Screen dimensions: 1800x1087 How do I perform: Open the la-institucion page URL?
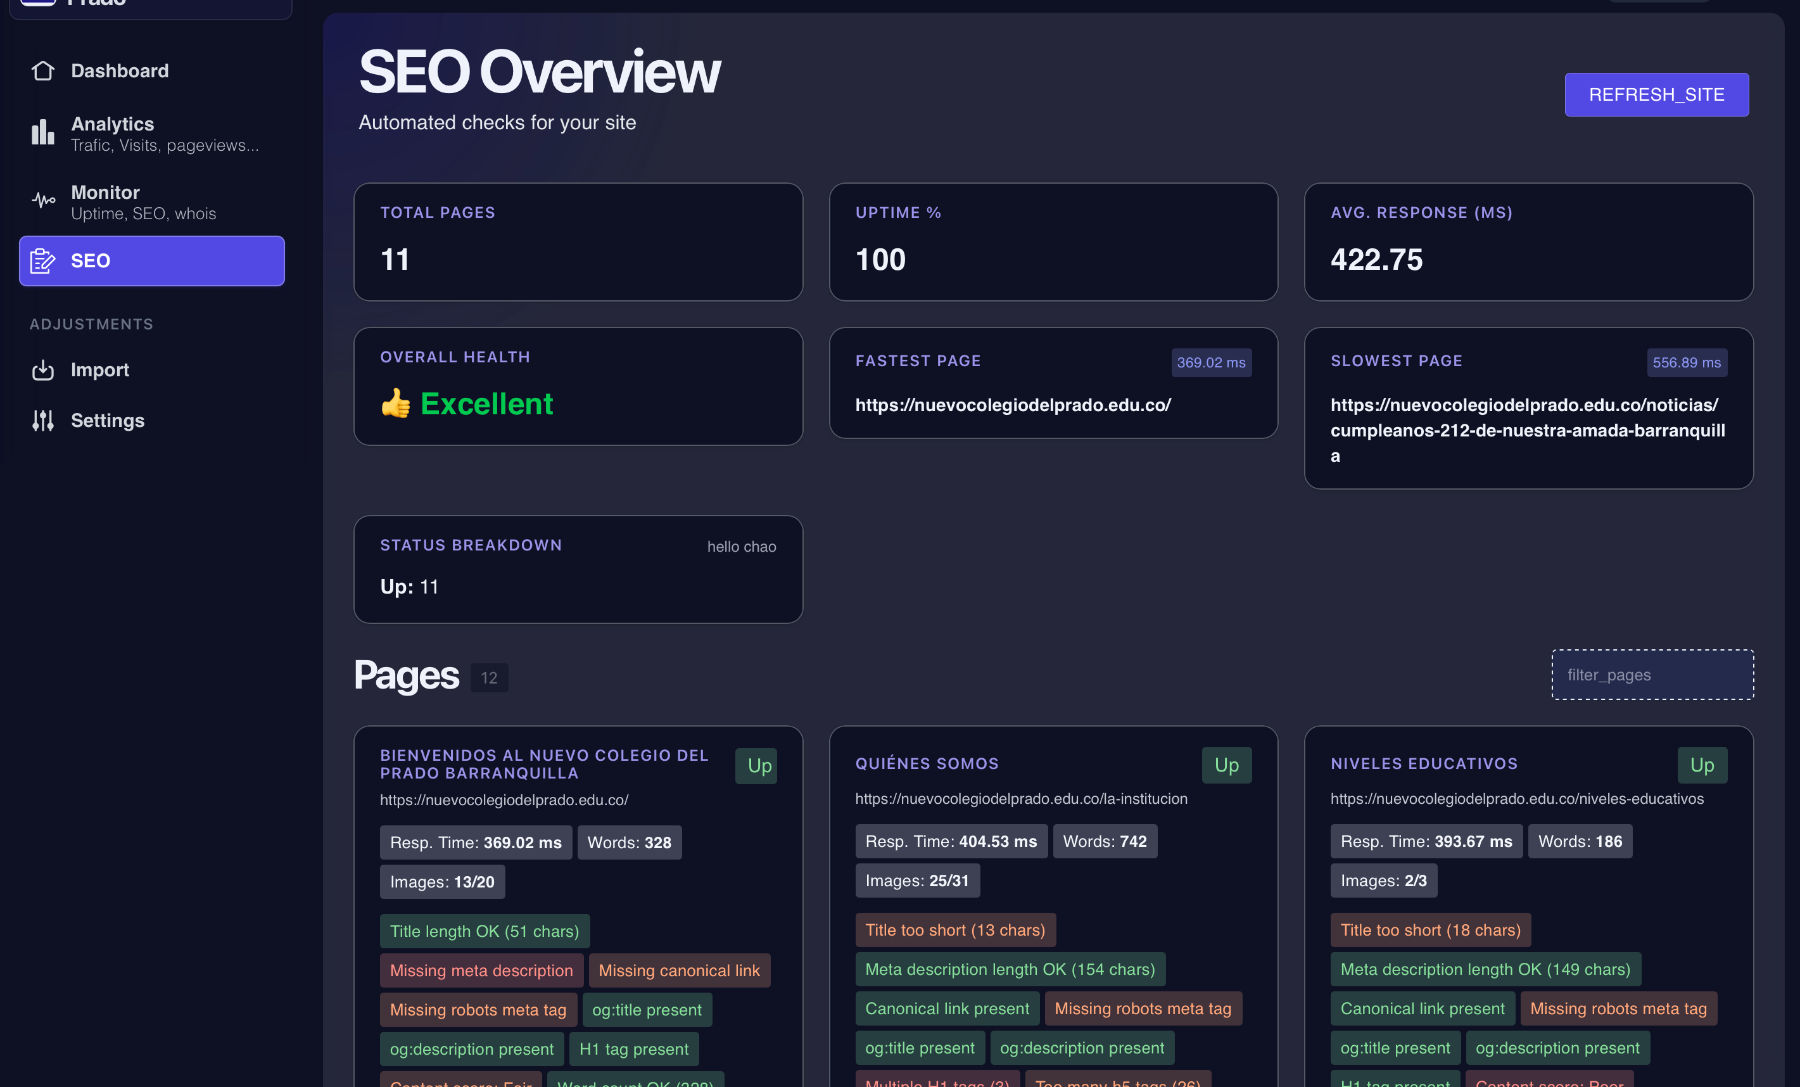coord(1021,799)
